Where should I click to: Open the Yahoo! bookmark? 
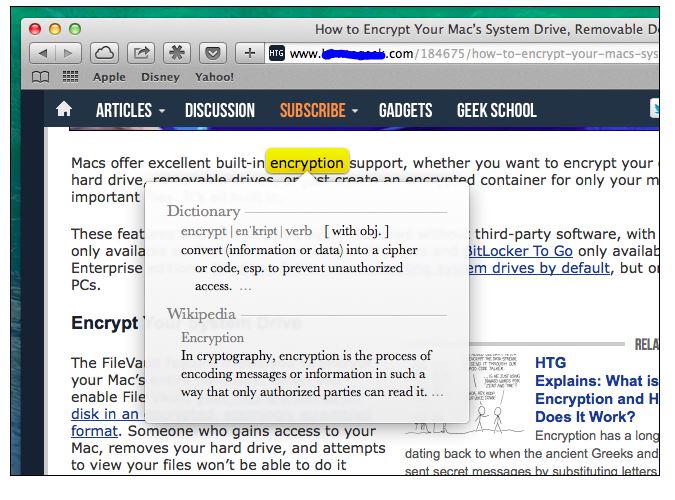[x=214, y=77]
